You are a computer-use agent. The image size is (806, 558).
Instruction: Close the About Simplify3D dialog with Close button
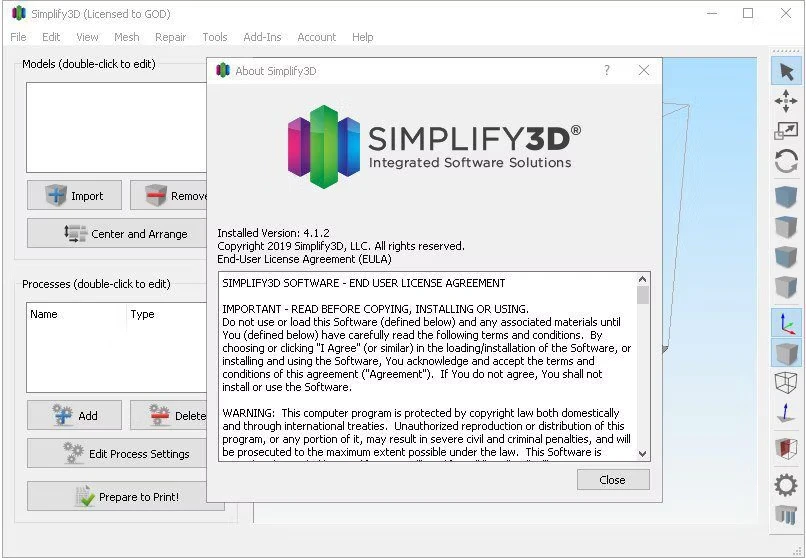[612, 480]
